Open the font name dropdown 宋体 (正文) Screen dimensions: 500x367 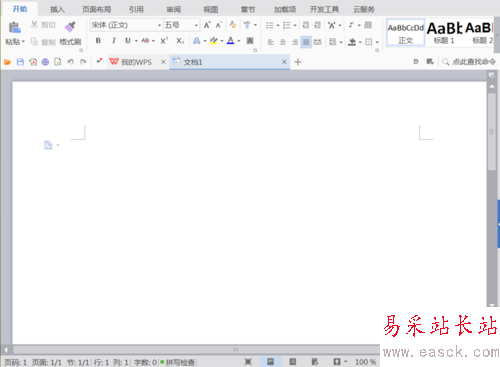tap(159, 25)
